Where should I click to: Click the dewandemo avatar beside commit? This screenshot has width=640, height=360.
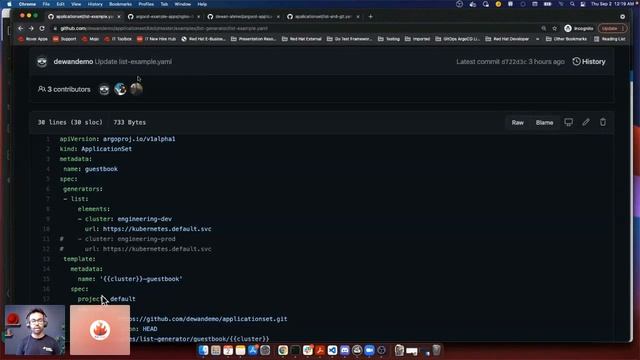coord(42,62)
